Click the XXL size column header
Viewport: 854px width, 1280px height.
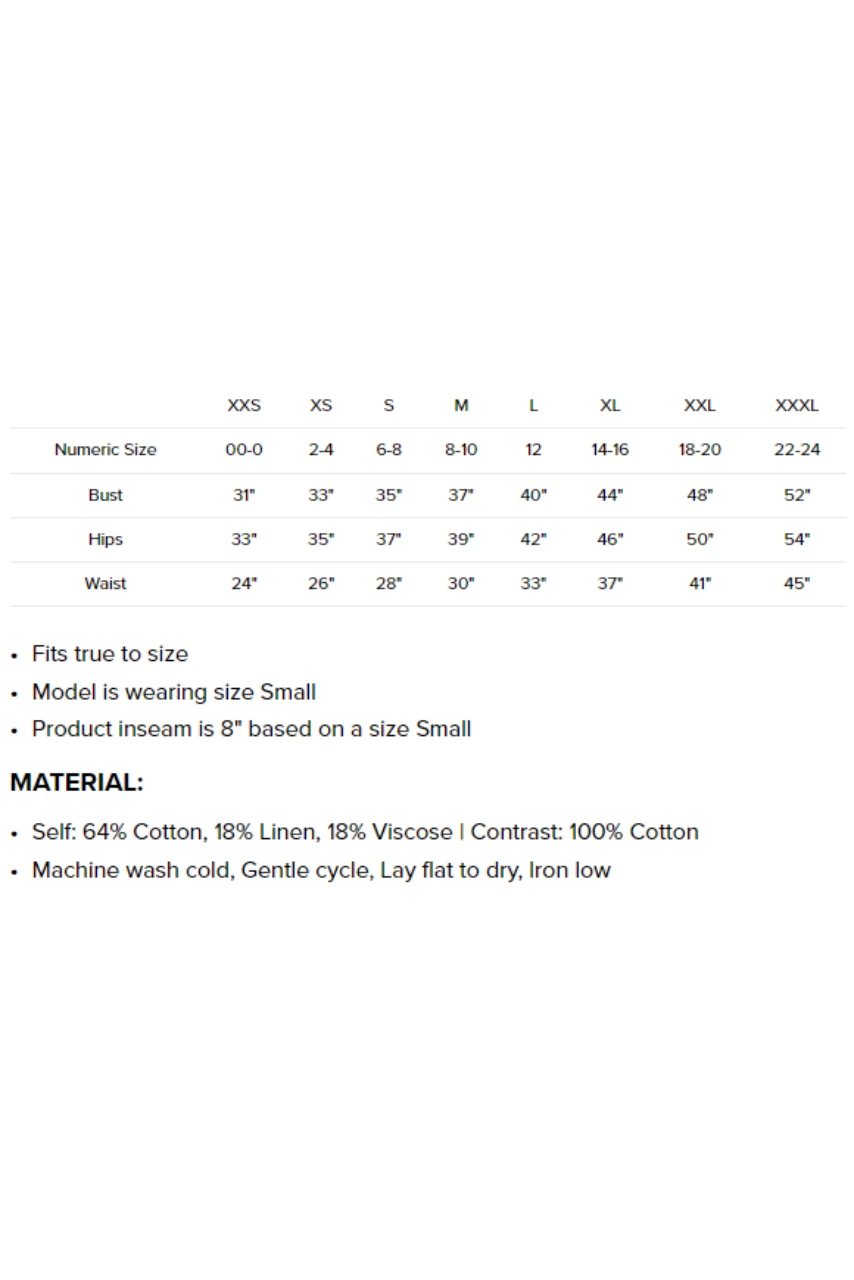point(699,405)
